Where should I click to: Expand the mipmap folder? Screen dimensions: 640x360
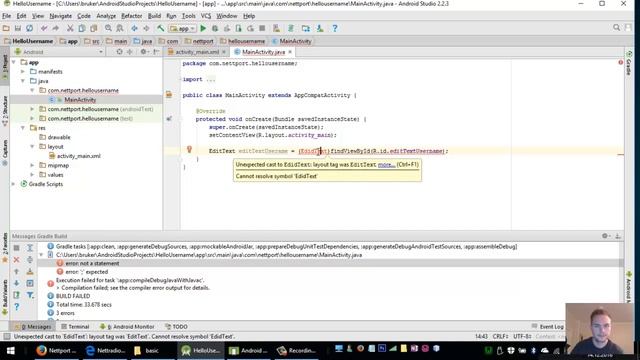(33, 165)
